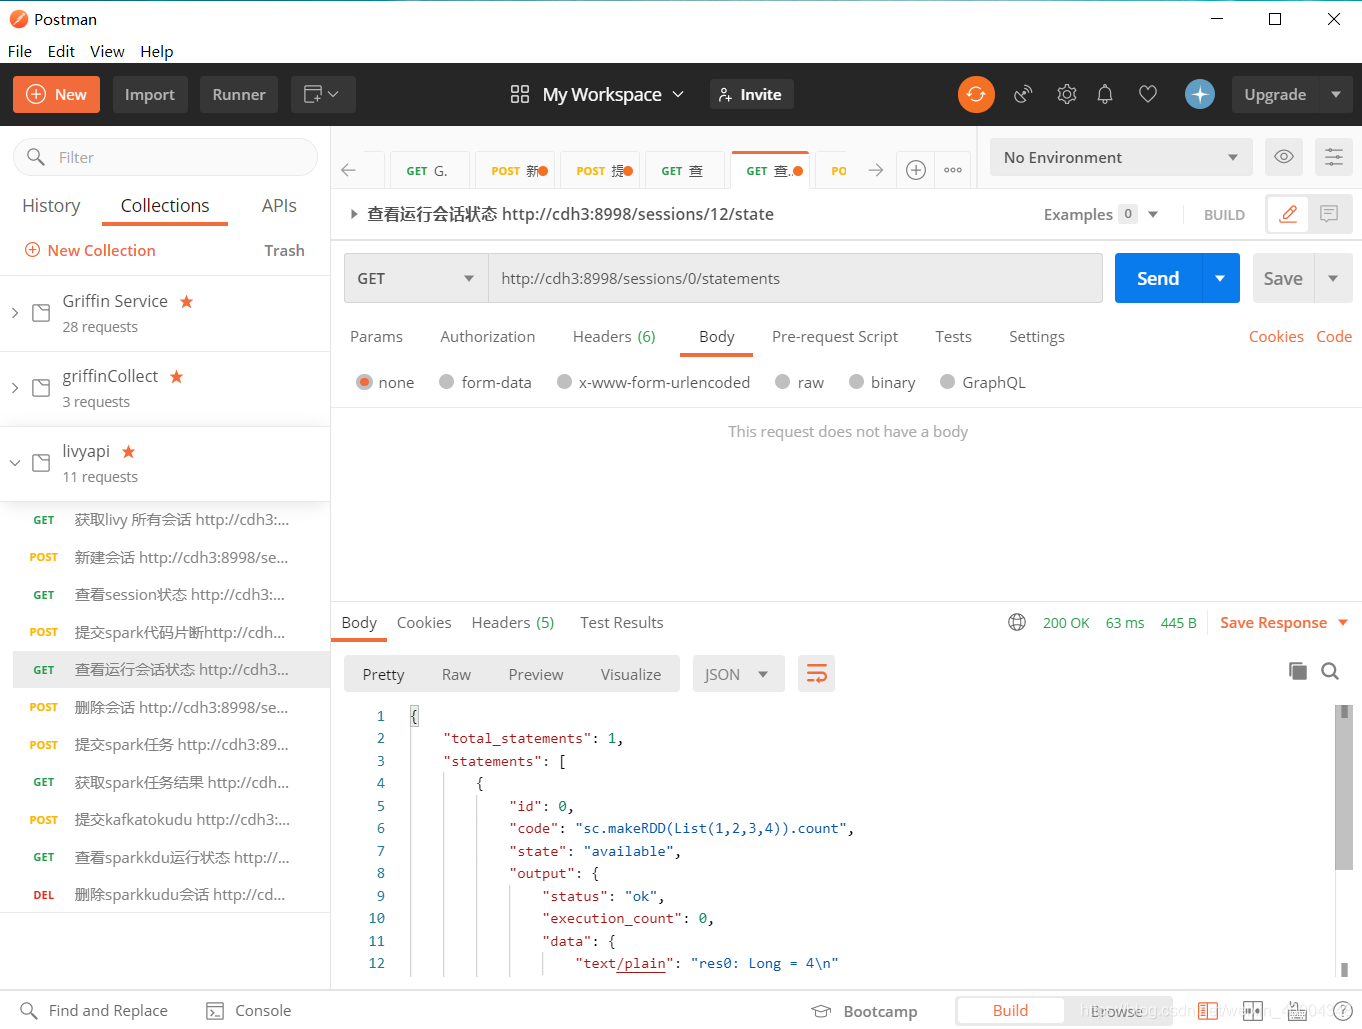Open the Headers (6) request tab

[614, 336]
